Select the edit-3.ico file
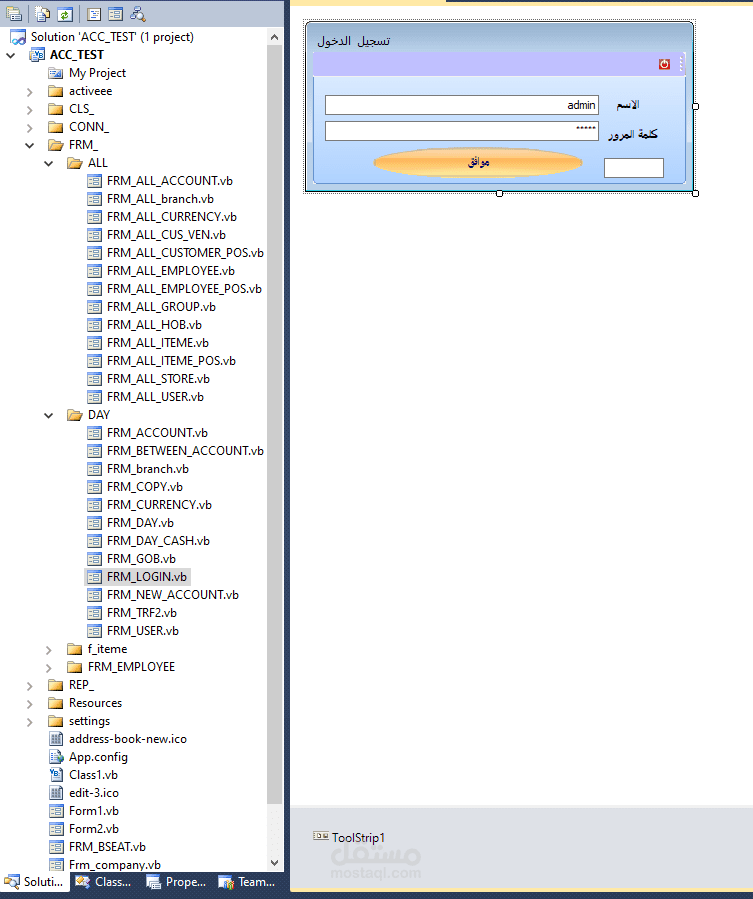 93,793
